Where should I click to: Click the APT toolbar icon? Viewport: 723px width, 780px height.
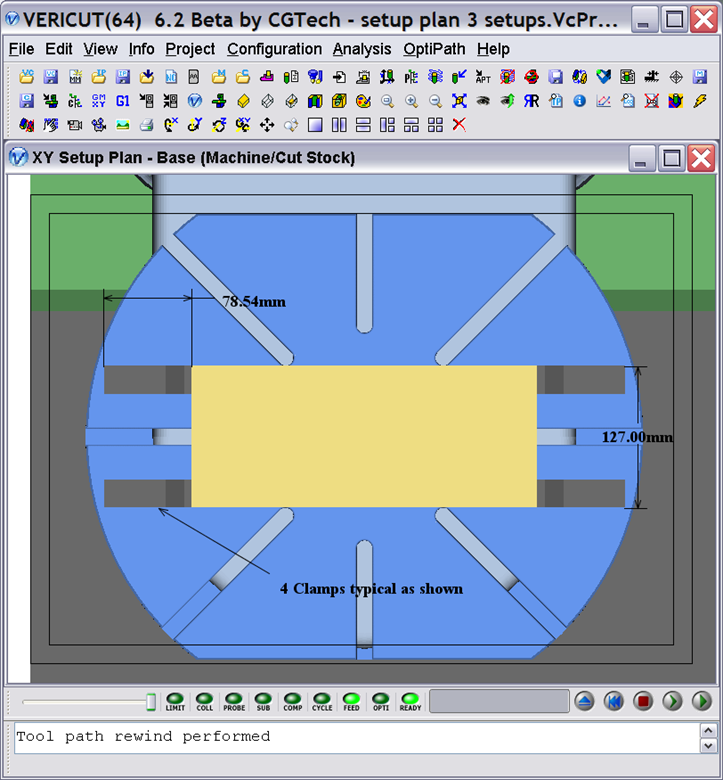(483, 77)
